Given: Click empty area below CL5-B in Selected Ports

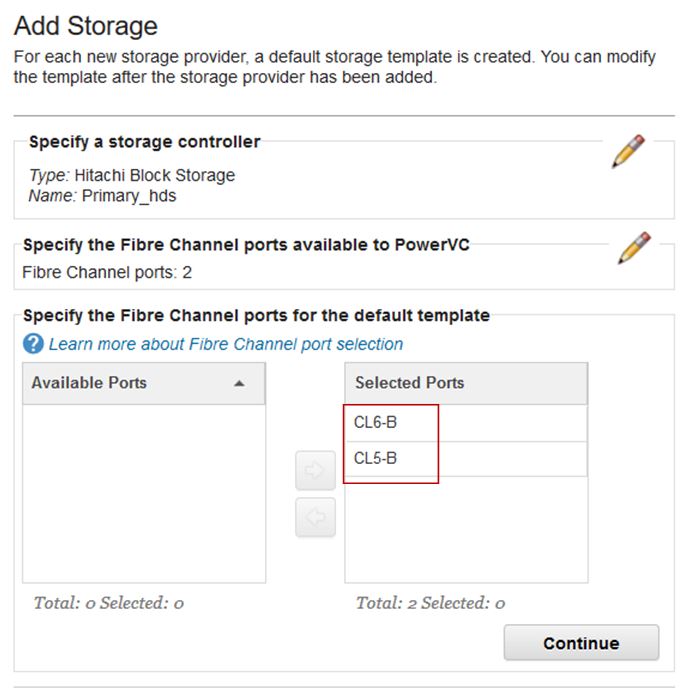Looking at the screenshot, I should click(x=466, y=530).
